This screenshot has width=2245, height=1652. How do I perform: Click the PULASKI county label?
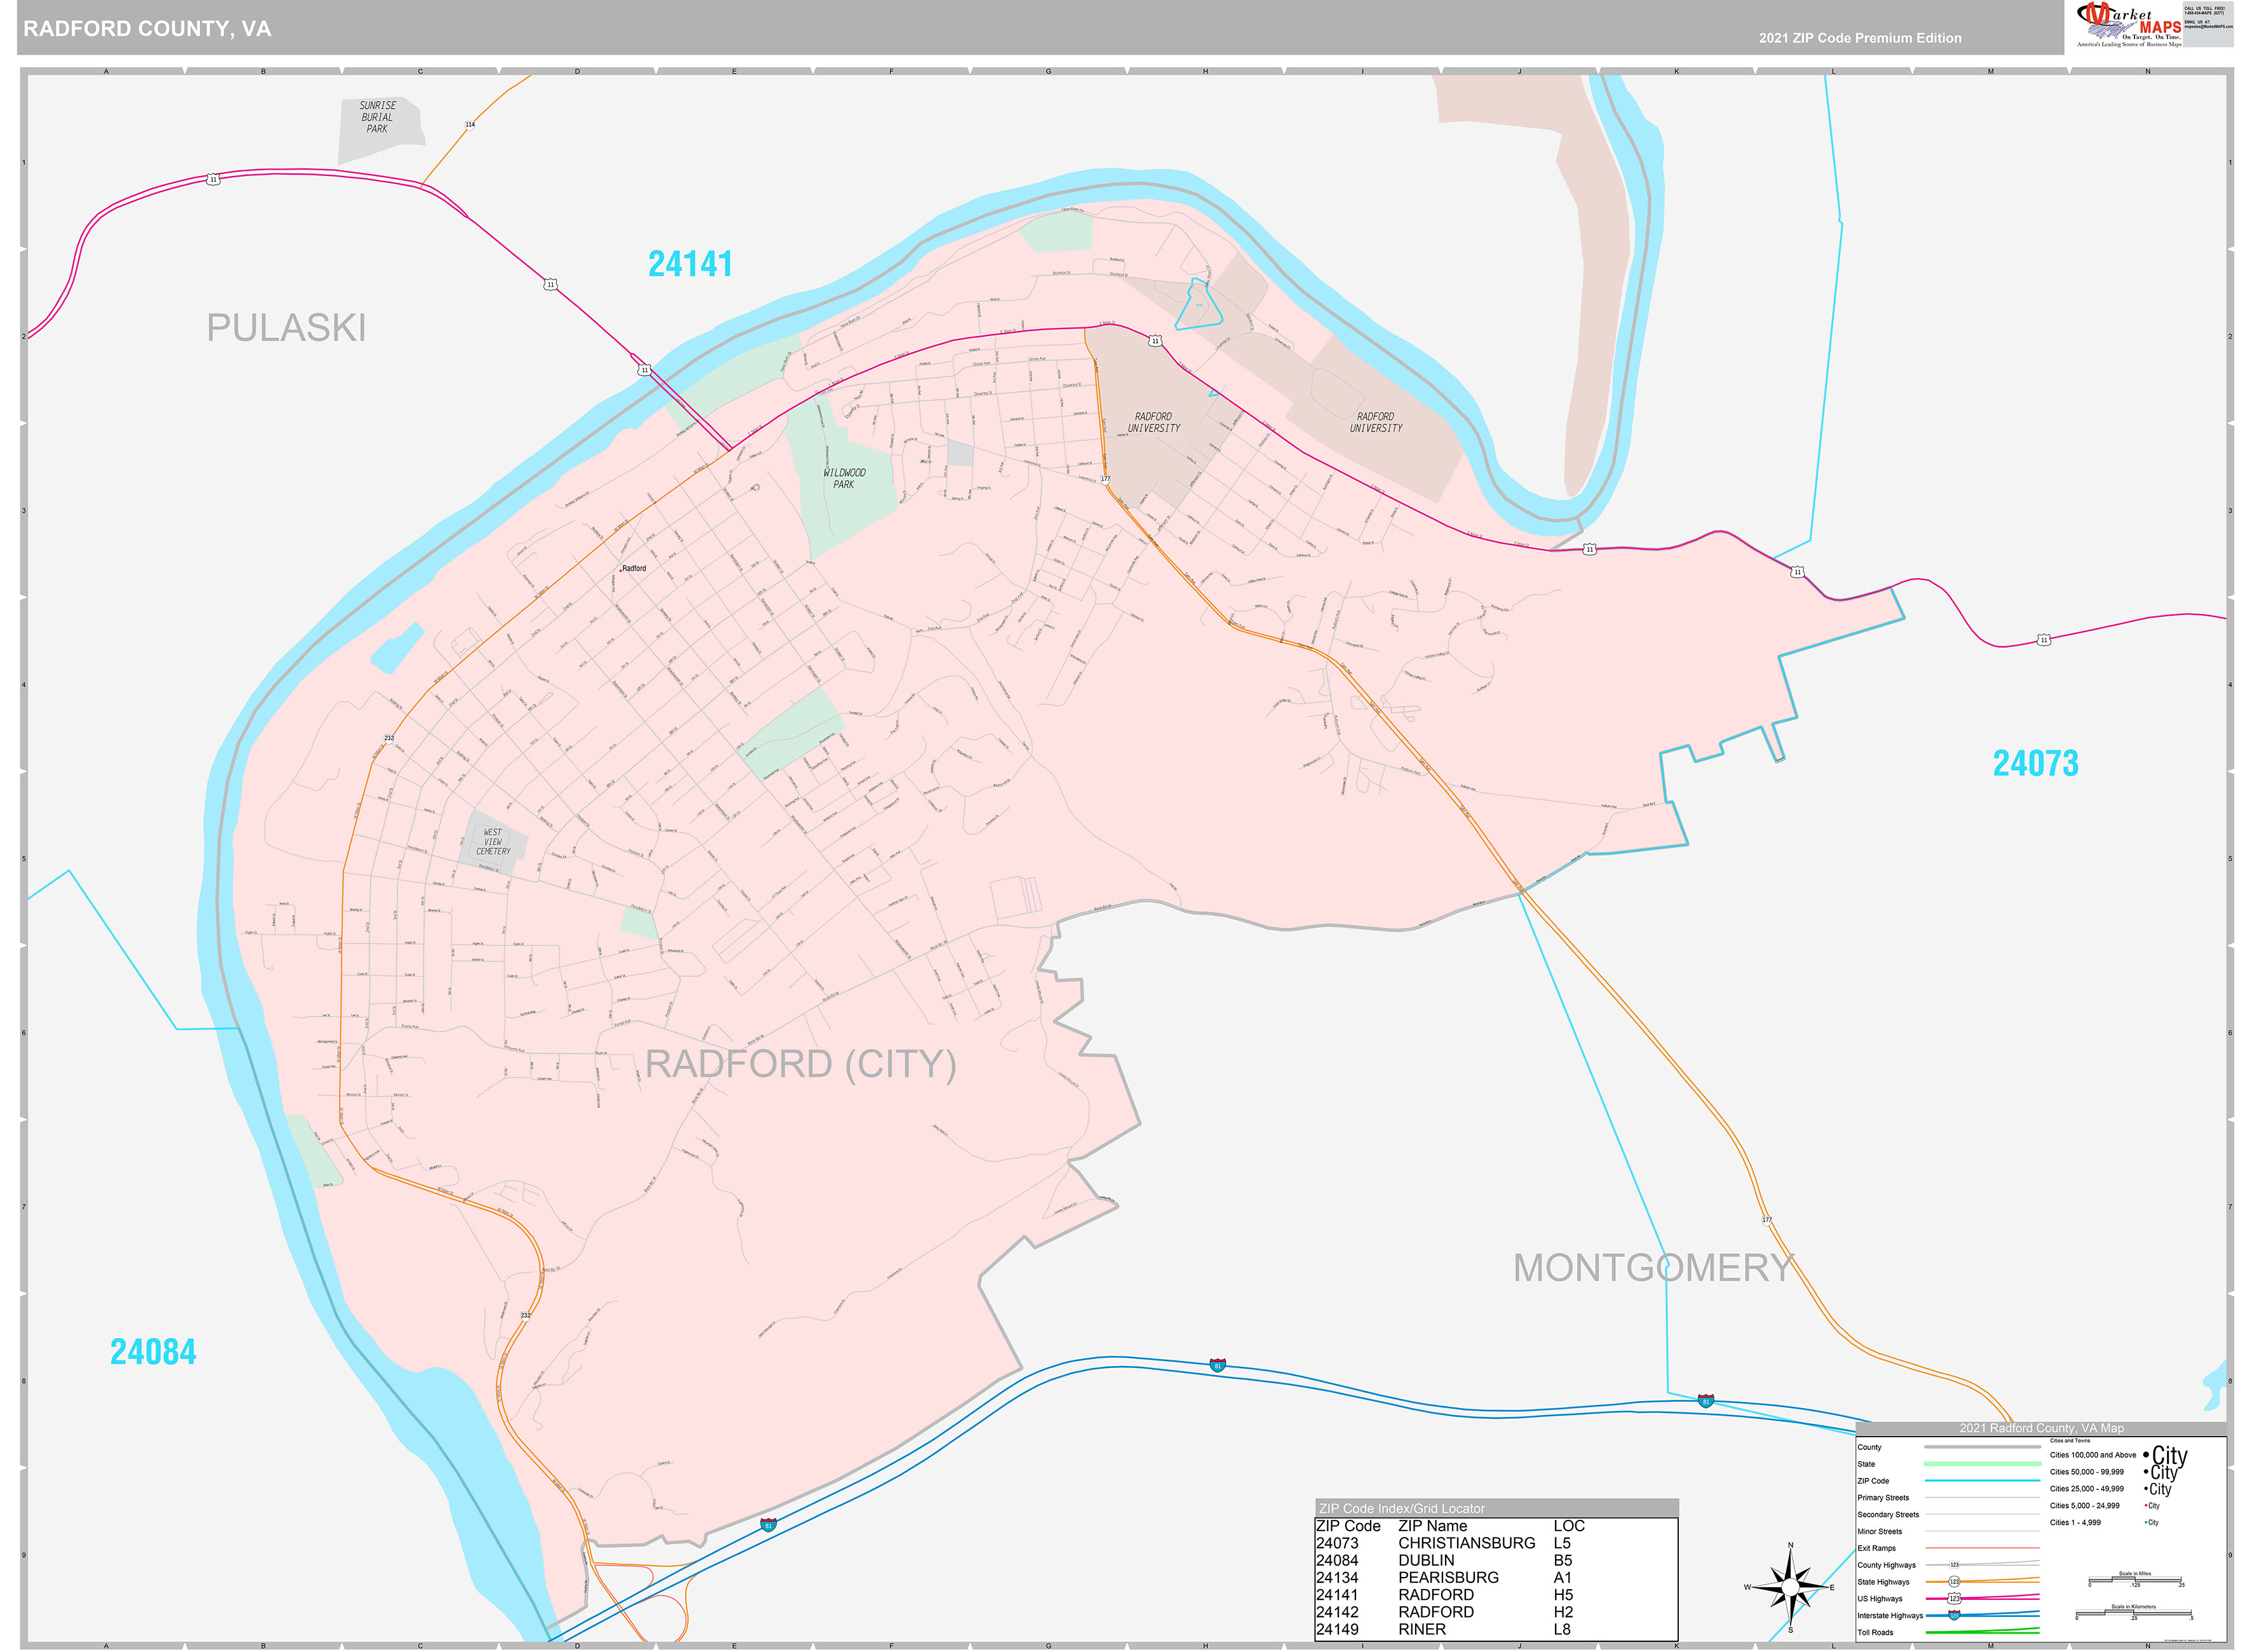pos(286,328)
